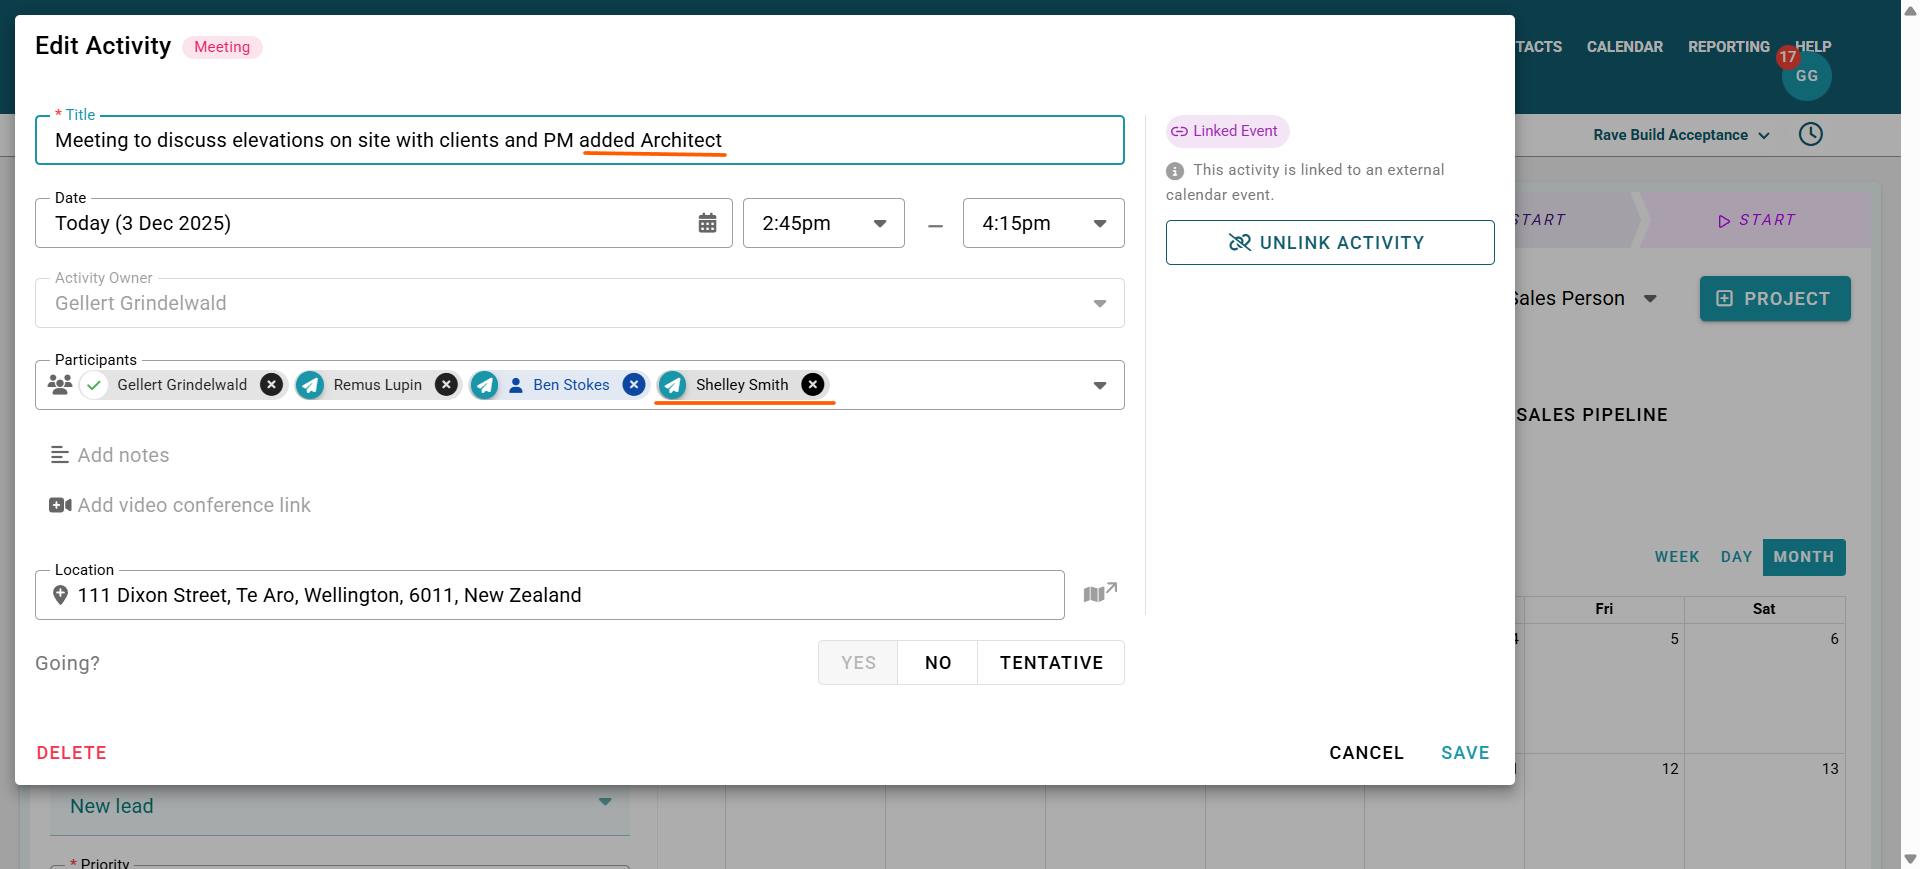This screenshot has height=869, width=1920.
Task: Open location in external map
Action: tap(1100, 593)
